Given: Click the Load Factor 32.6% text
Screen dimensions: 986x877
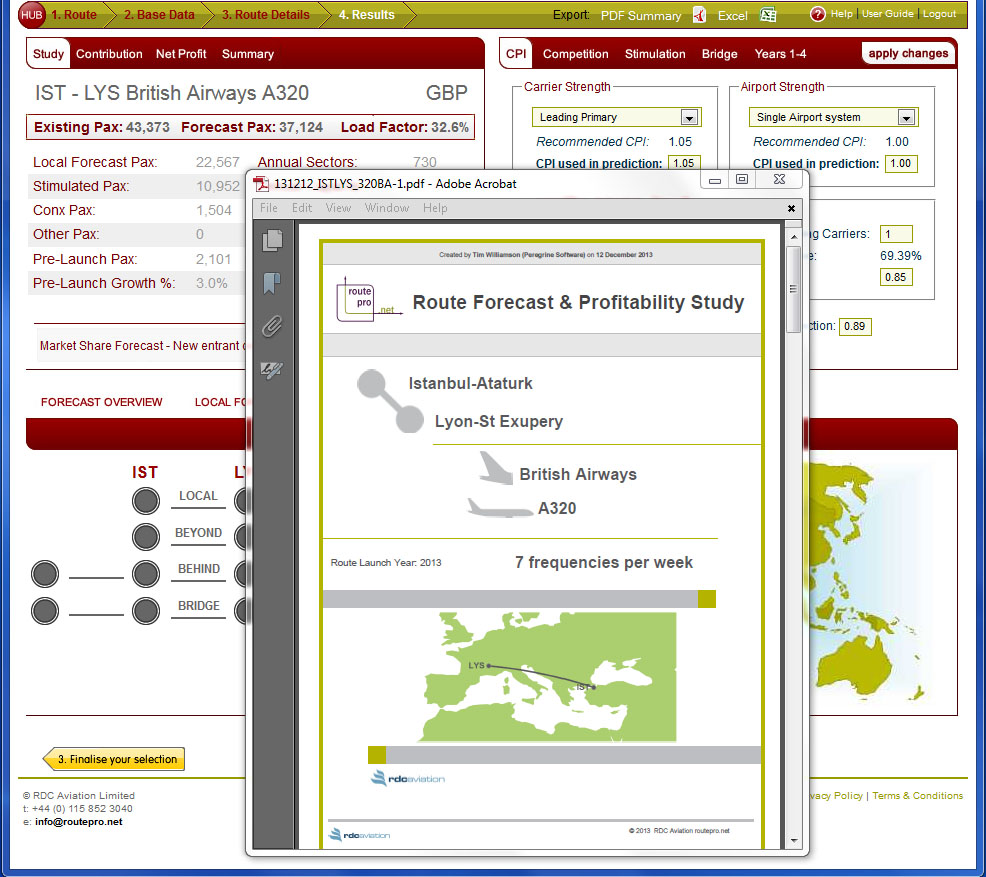Looking at the screenshot, I should [404, 127].
